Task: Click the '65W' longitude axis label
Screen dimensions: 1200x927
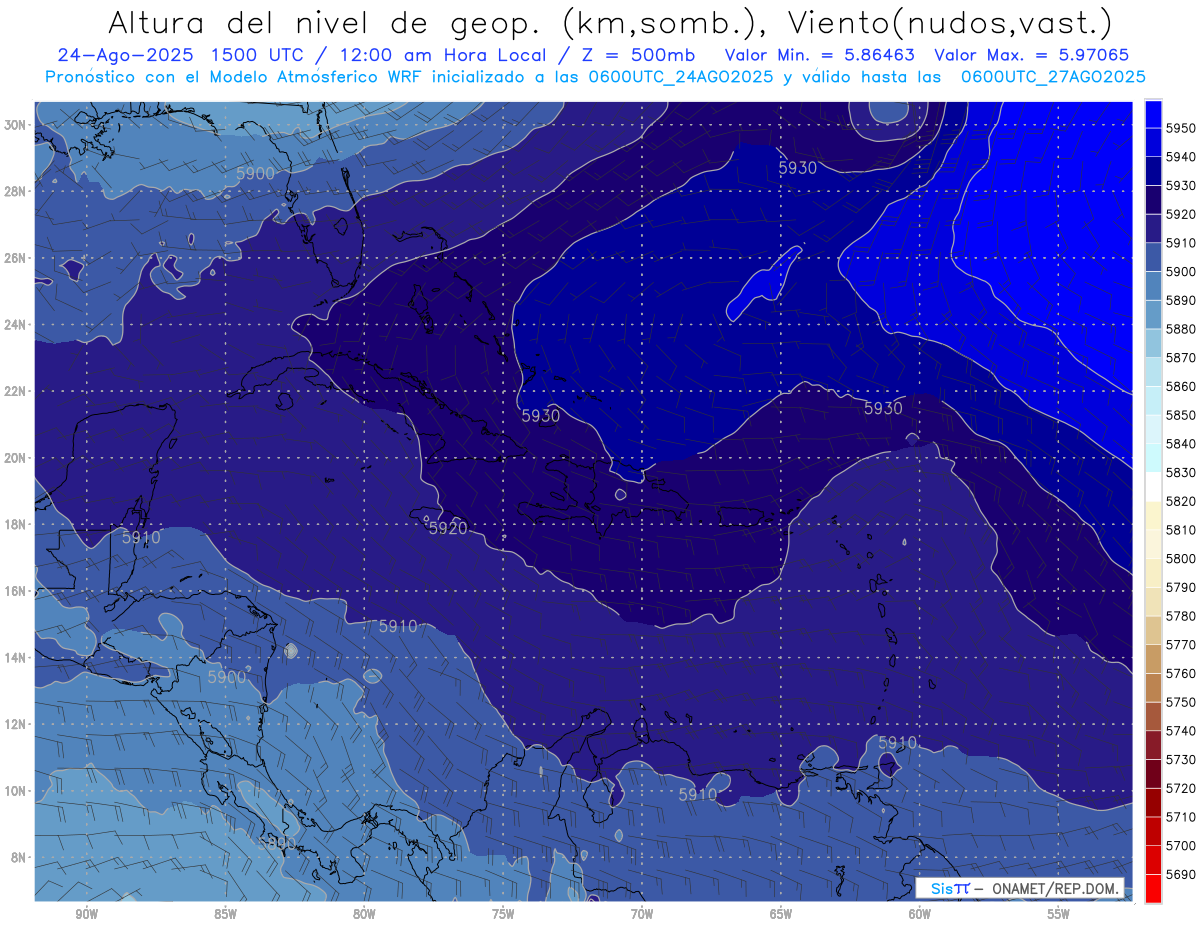Action: [x=781, y=914]
